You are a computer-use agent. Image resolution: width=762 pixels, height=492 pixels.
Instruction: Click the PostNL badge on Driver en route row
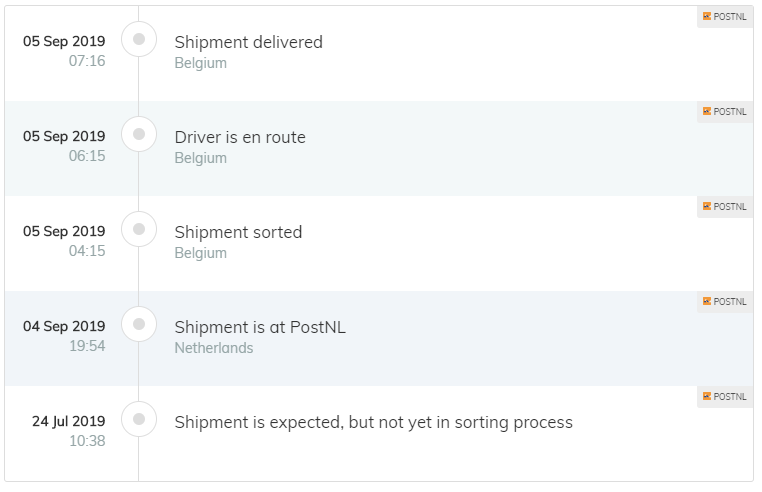point(725,112)
